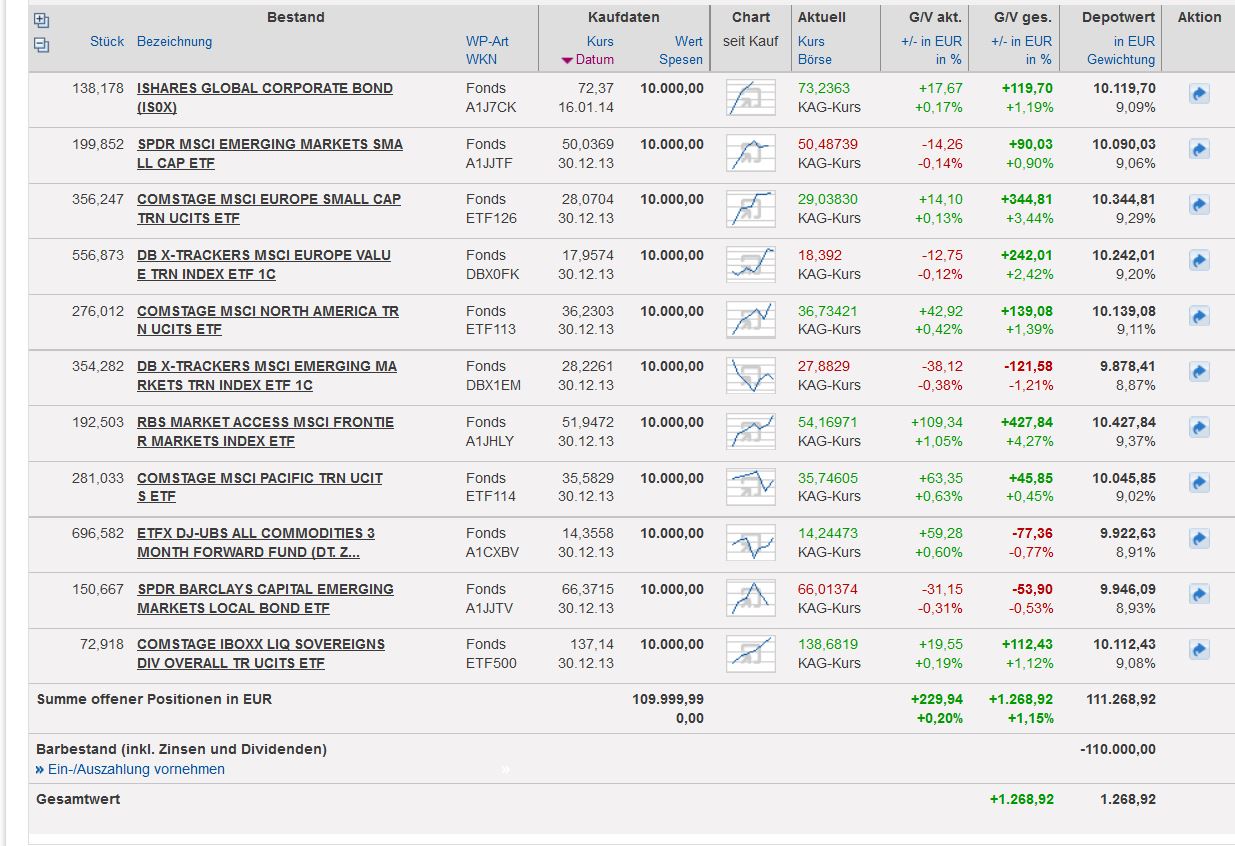Sort by Gewichtung column header
Image resolution: width=1235 pixels, height=846 pixels.
point(1120,60)
